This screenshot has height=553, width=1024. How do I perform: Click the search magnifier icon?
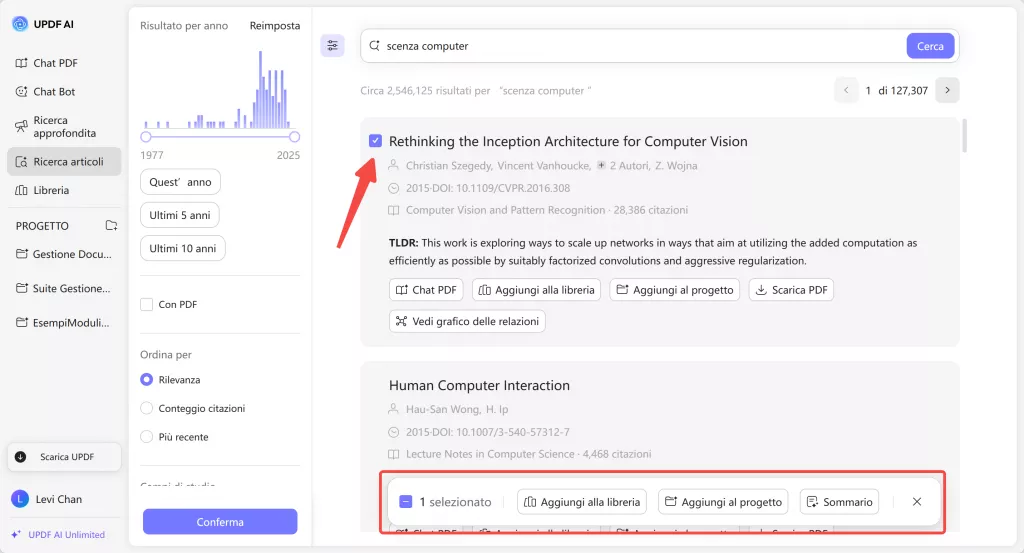pos(374,46)
